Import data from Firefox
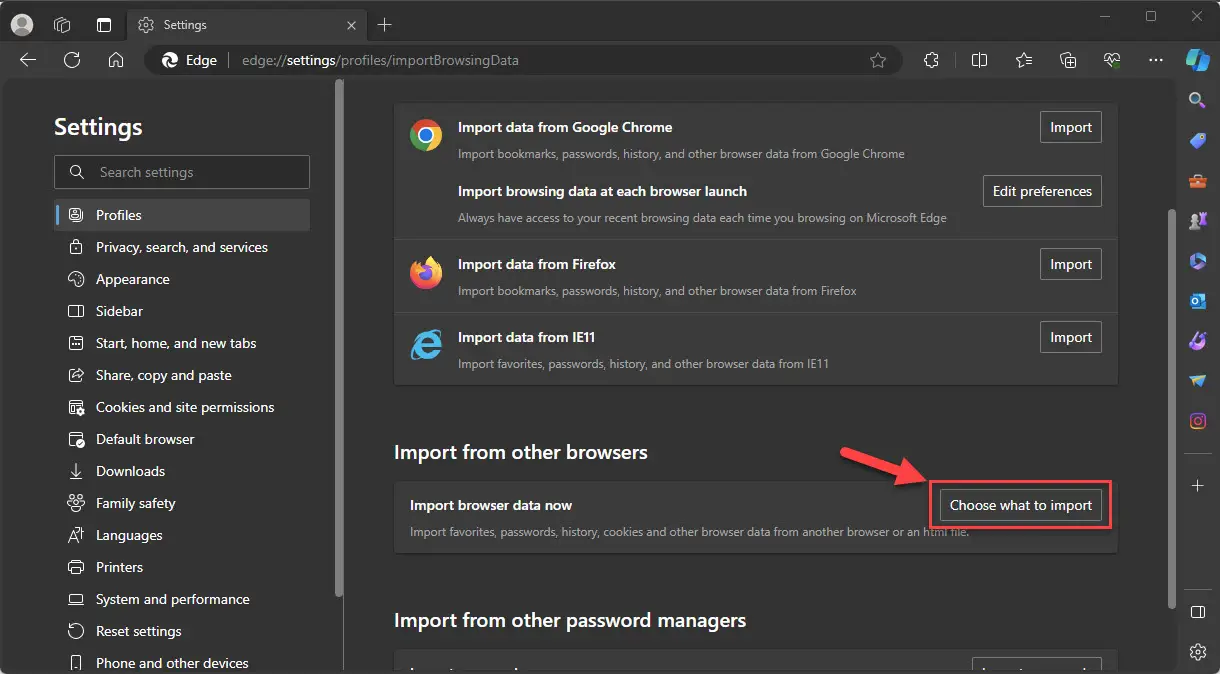 point(1071,264)
